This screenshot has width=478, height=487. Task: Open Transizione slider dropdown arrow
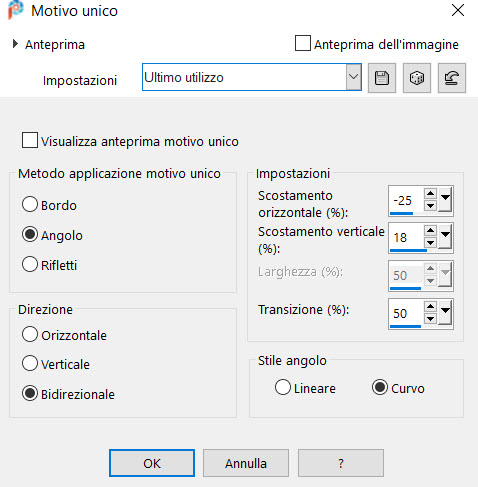click(445, 313)
